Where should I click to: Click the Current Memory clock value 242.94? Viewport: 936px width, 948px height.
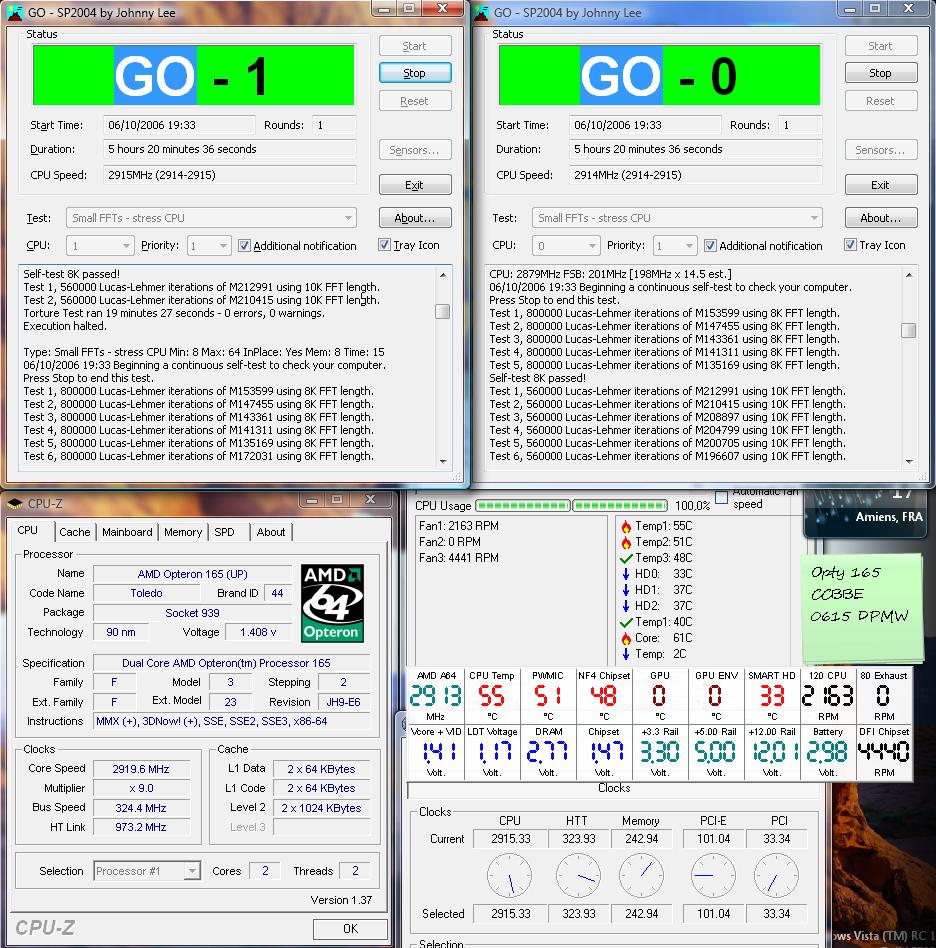tap(642, 839)
